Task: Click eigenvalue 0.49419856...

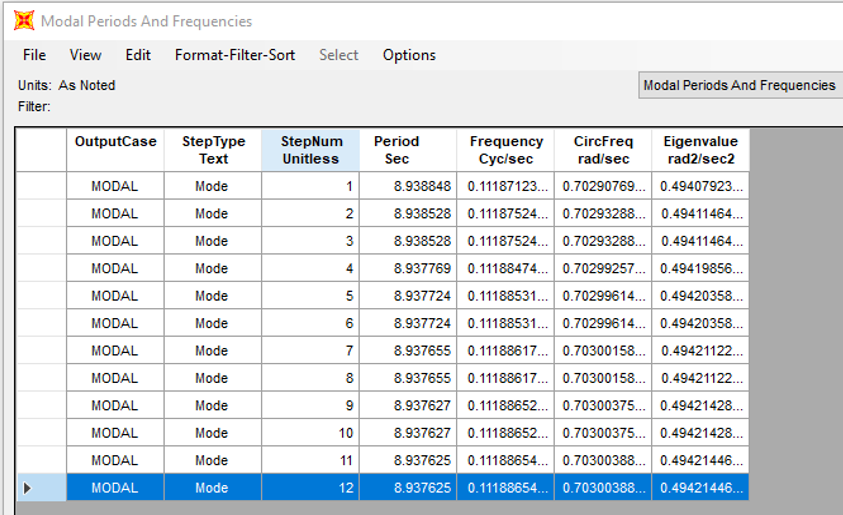Action: [700, 268]
